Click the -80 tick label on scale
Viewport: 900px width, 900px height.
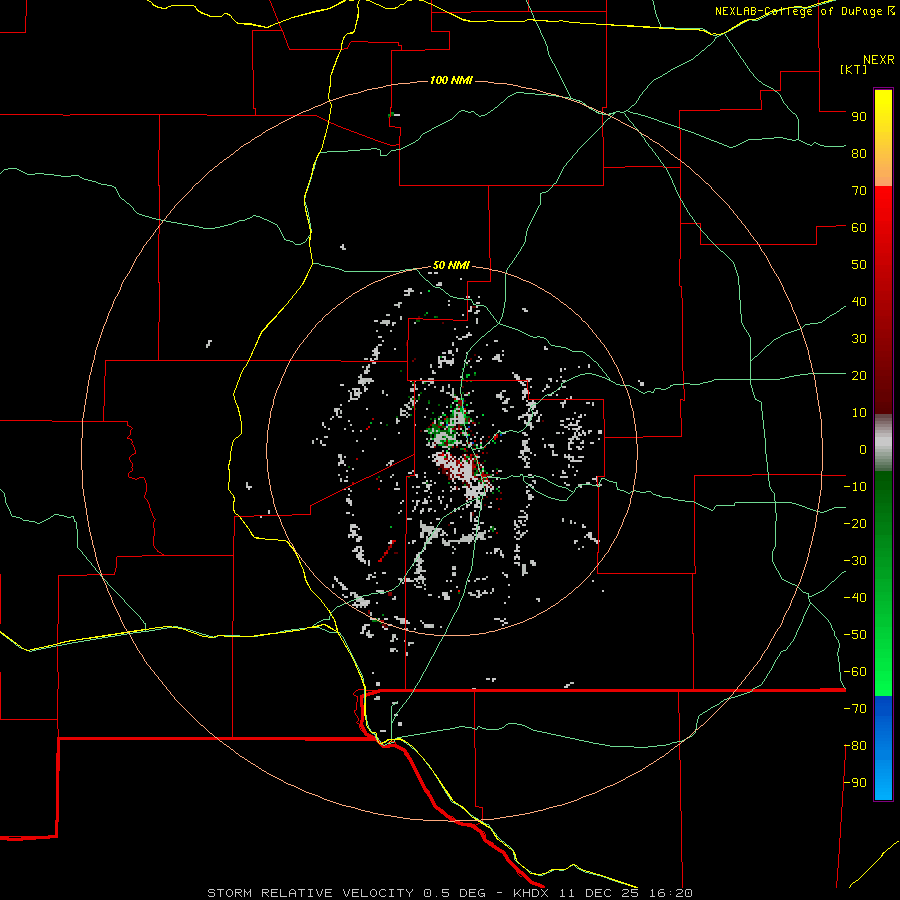point(855,746)
